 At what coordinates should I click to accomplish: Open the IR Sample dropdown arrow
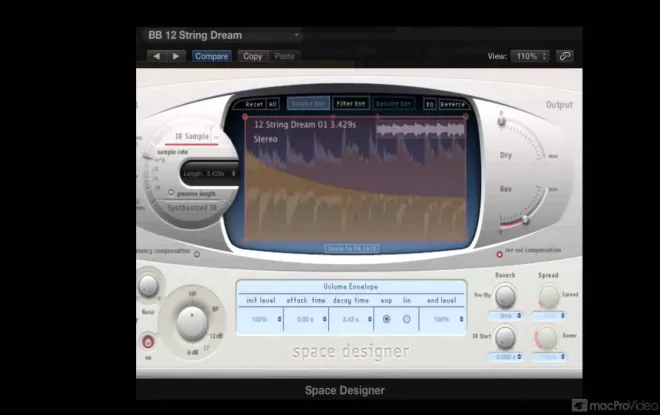[216, 138]
